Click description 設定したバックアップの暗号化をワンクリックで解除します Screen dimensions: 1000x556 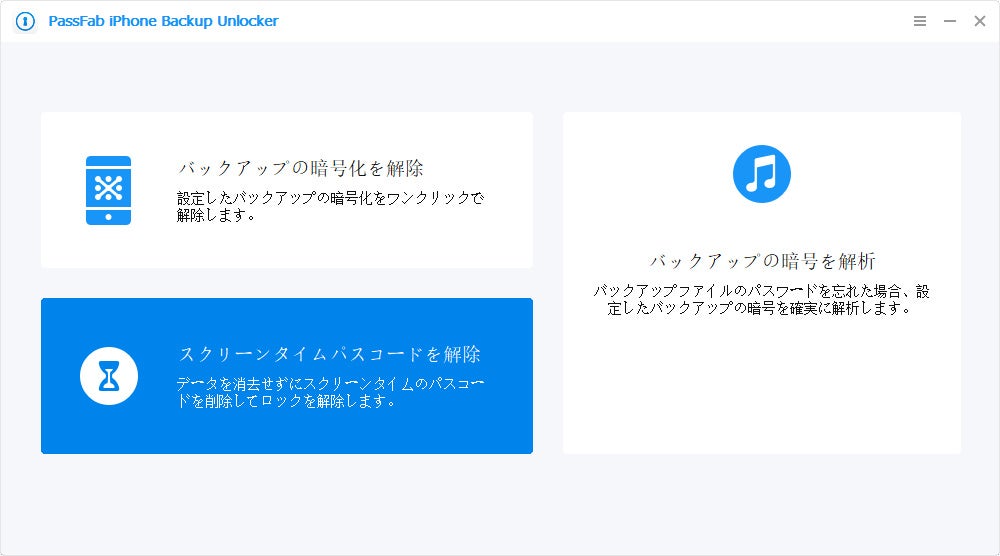[x=330, y=207]
